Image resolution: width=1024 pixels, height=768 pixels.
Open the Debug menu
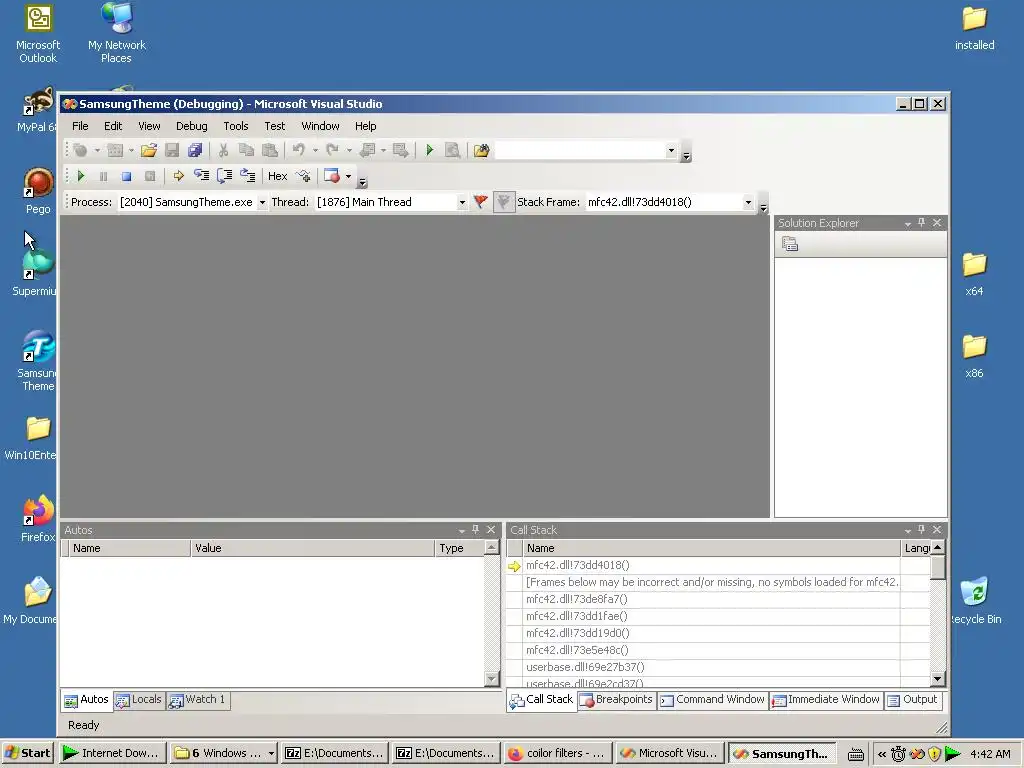tap(191, 126)
